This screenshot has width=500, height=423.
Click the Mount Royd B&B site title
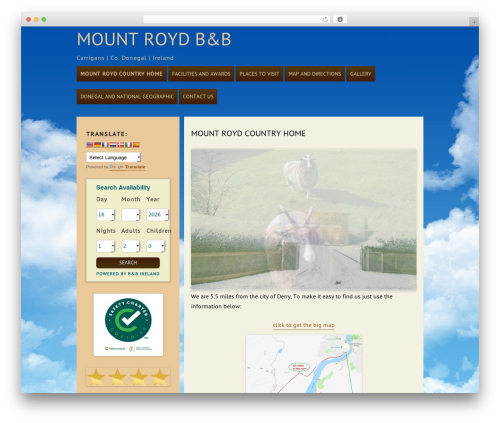(x=154, y=39)
